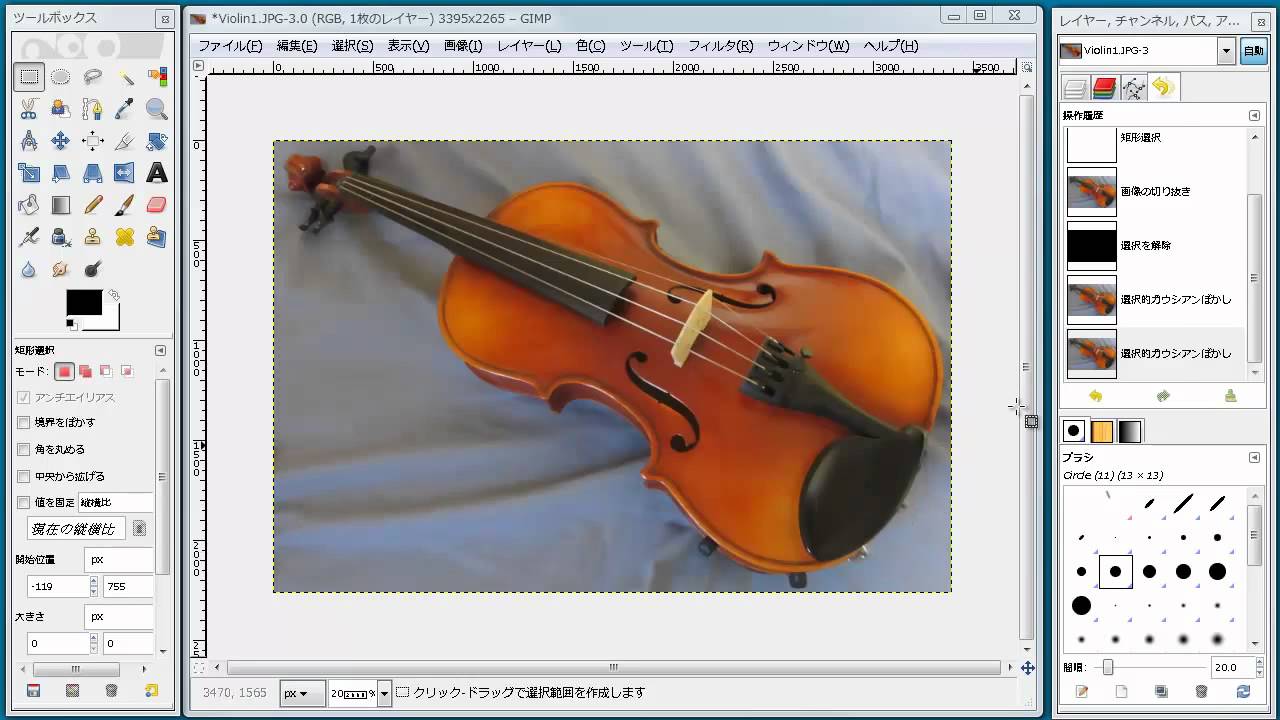Screen dimensions: 1280x720
Task: Switch to the undo history tab
Action: (x=1163, y=88)
